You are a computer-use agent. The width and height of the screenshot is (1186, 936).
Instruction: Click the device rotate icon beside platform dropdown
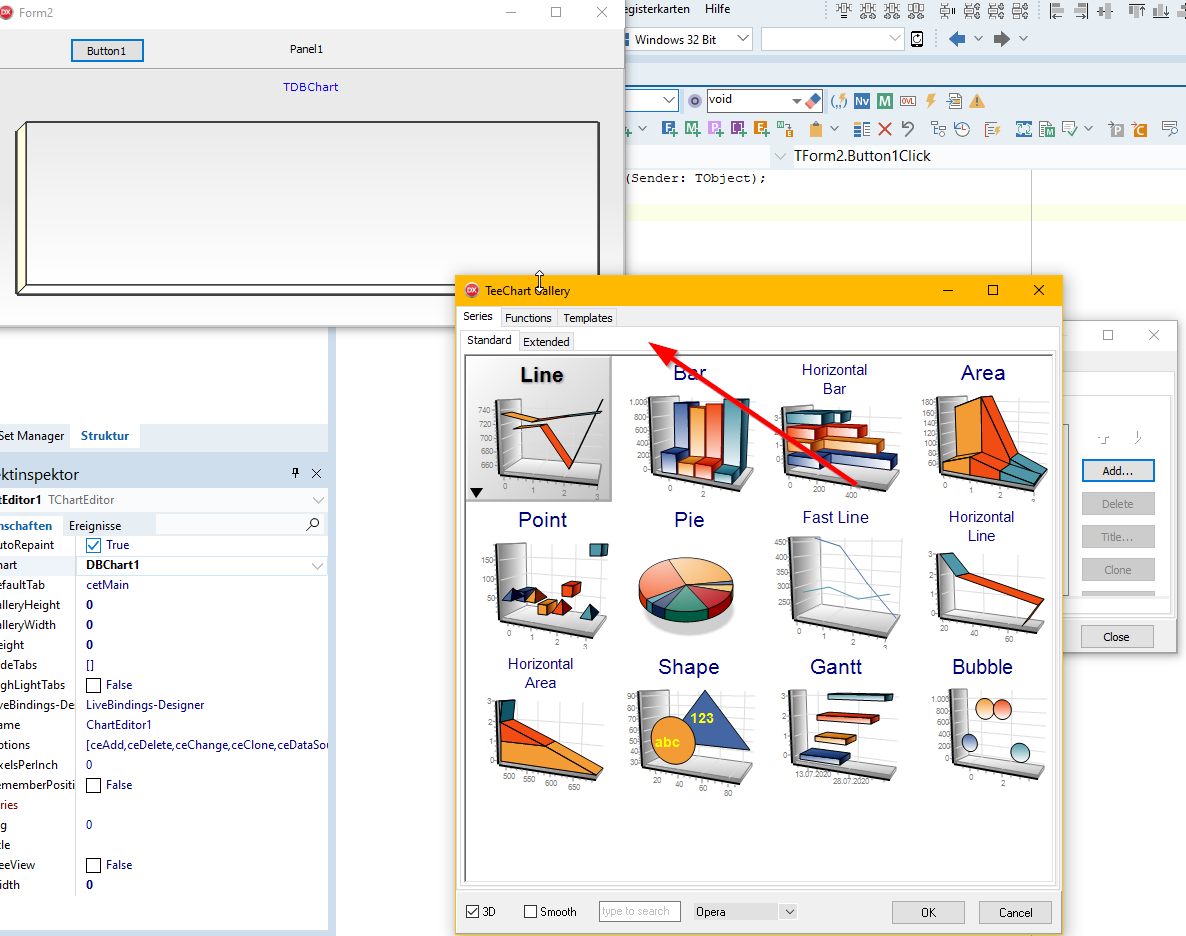(x=917, y=39)
